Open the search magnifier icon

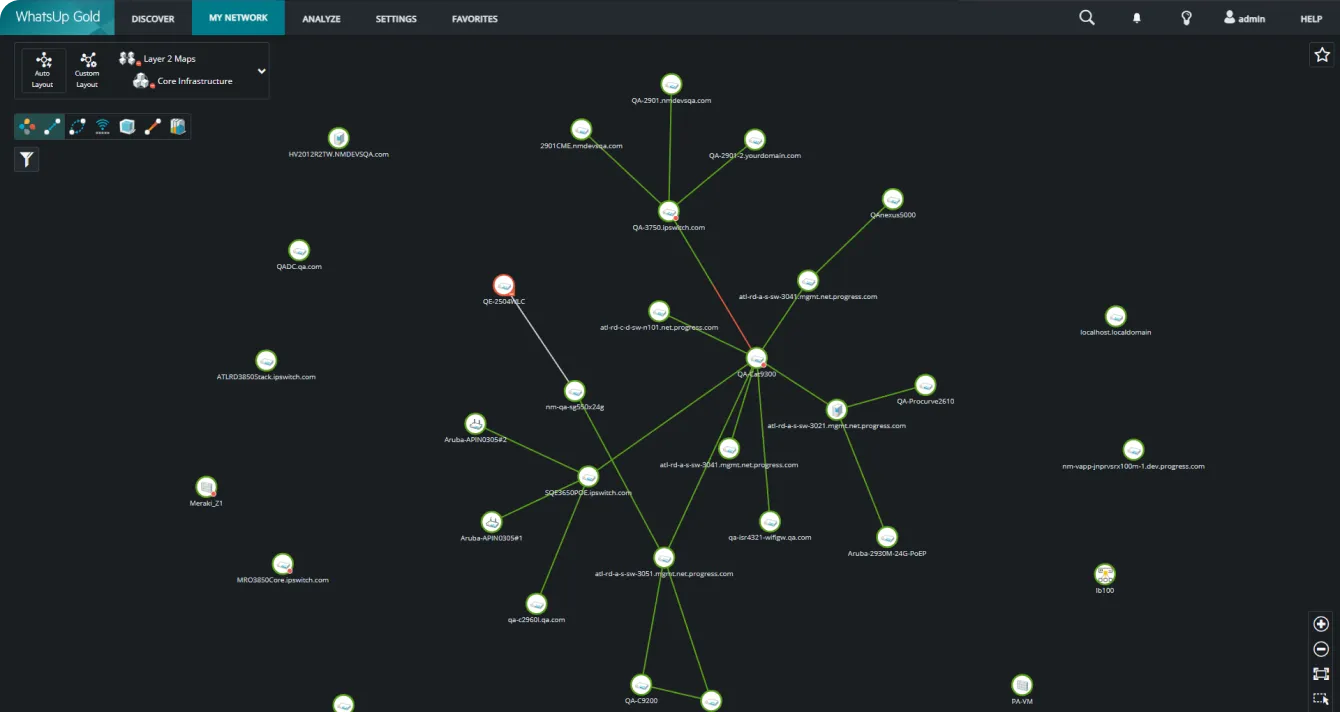click(x=1087, y=17)
